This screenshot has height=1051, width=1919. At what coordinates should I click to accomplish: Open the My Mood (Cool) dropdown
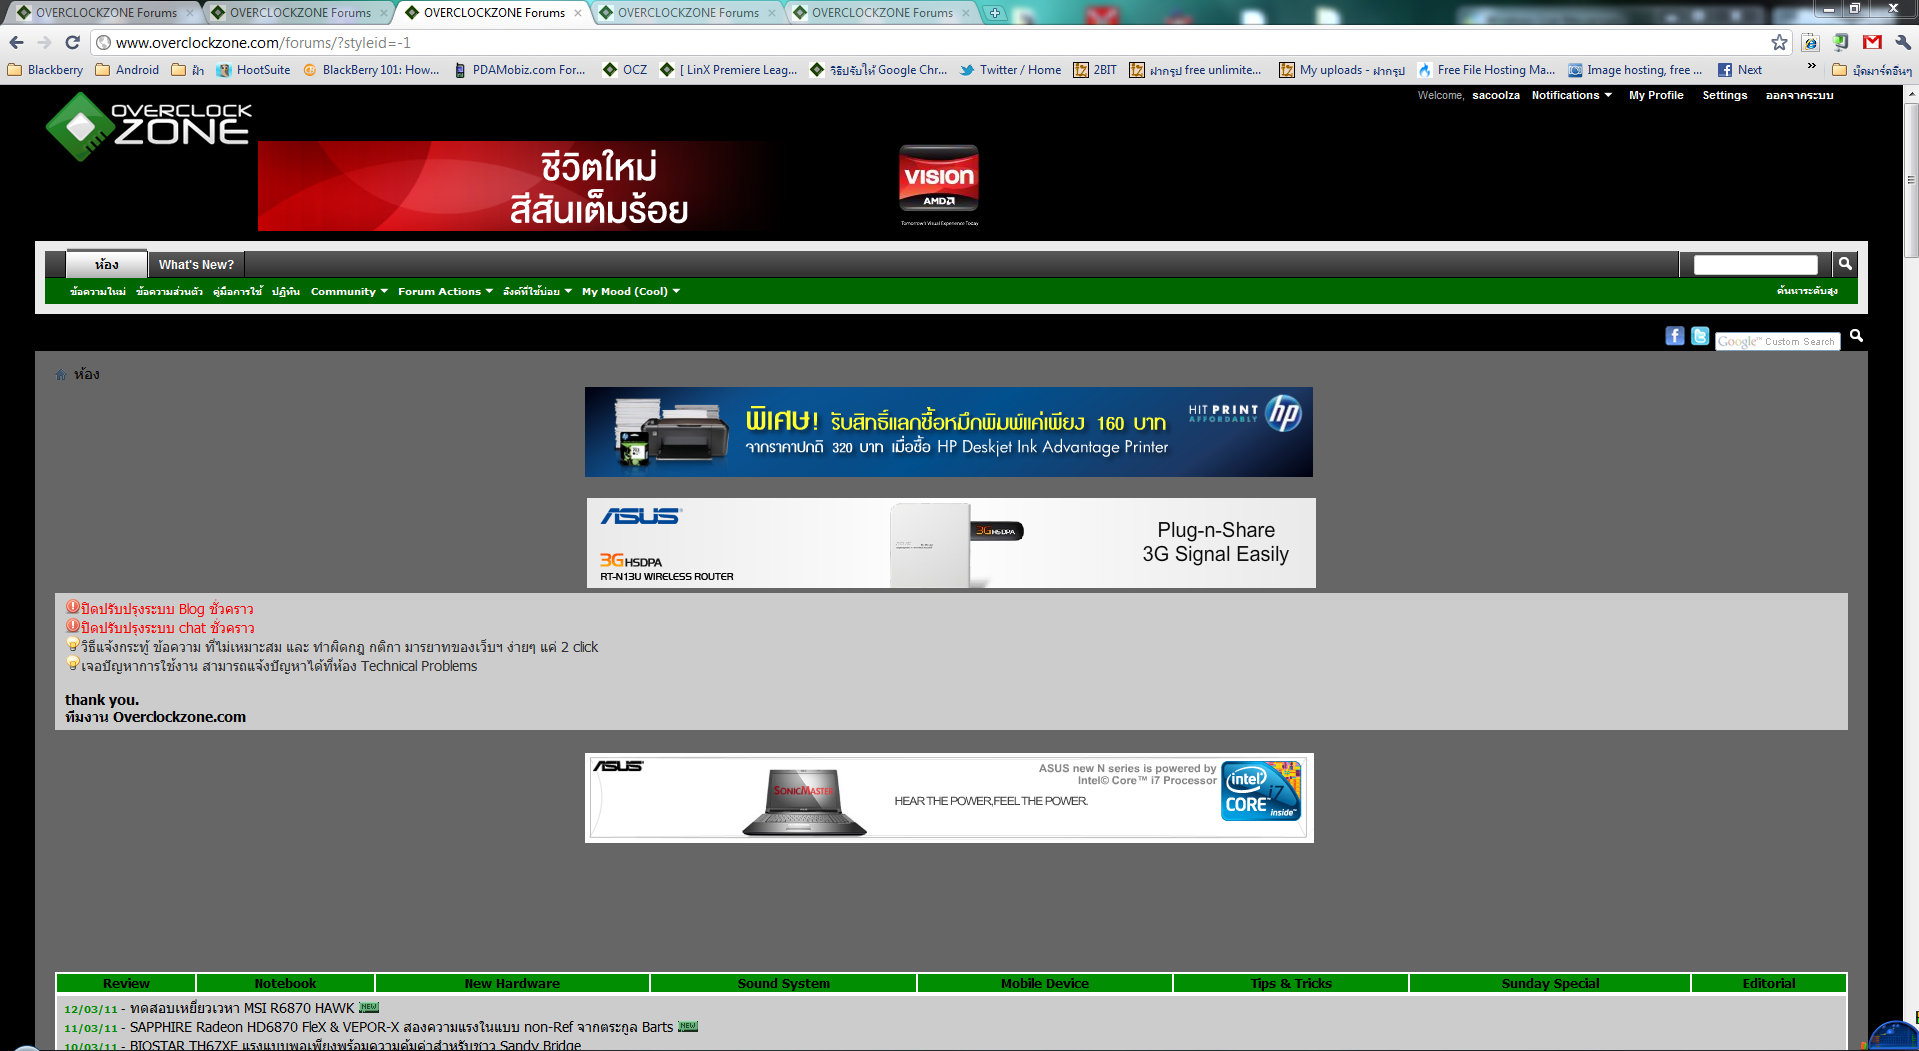click(631, 292)
